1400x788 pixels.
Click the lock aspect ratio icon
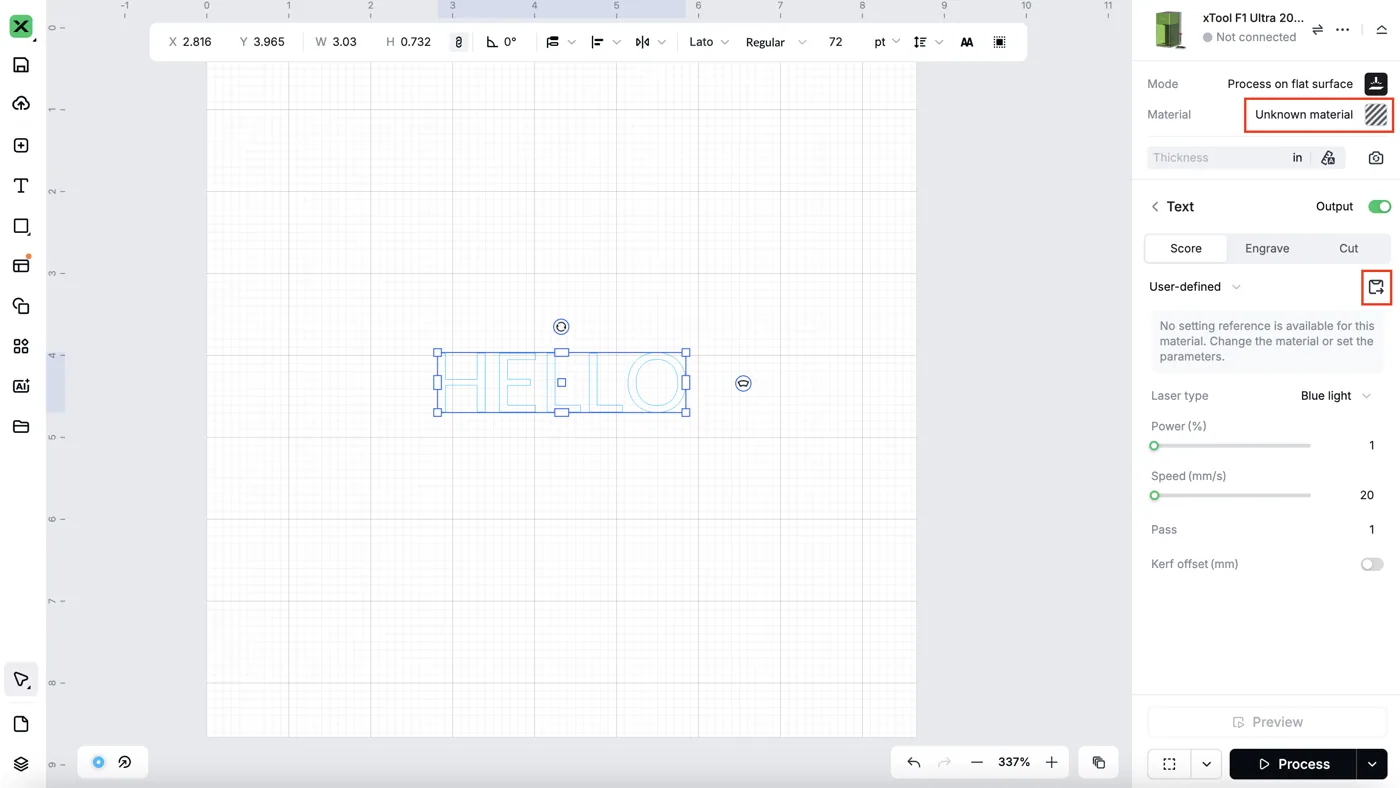[459, 42]
